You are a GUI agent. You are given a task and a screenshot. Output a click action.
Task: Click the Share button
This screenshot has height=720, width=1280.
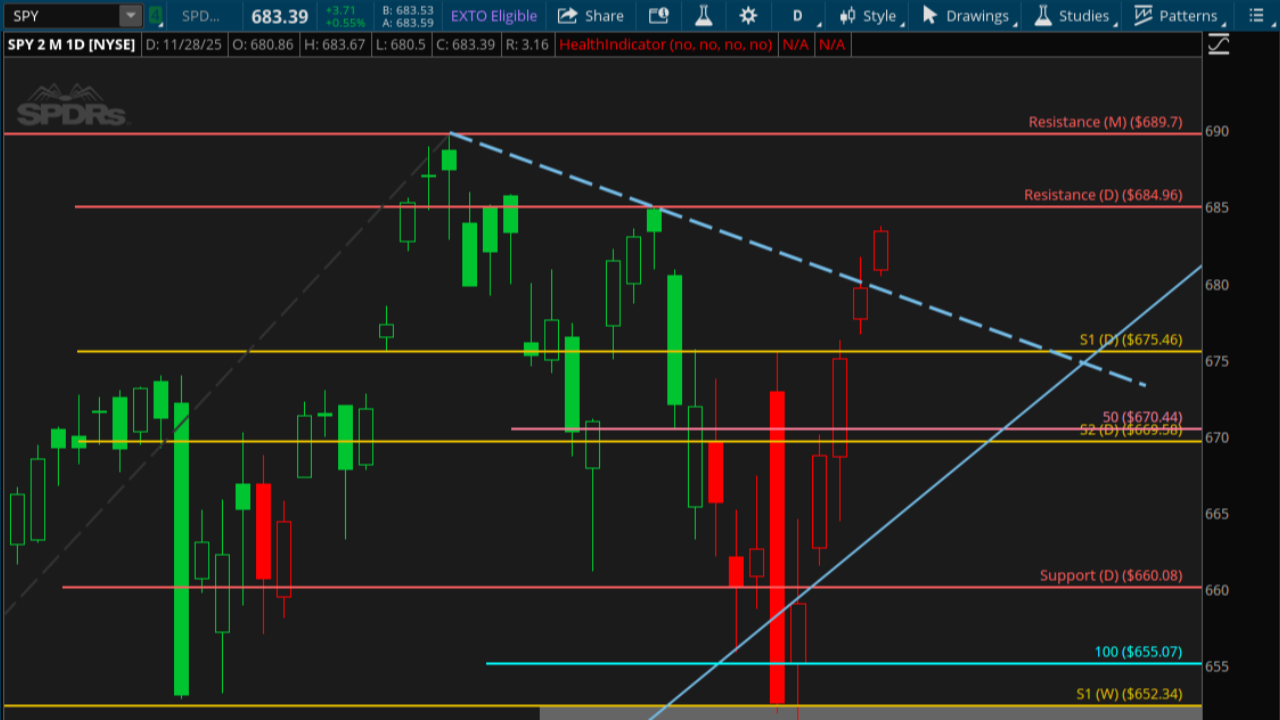pyautogui.click(x=590, y=16)
